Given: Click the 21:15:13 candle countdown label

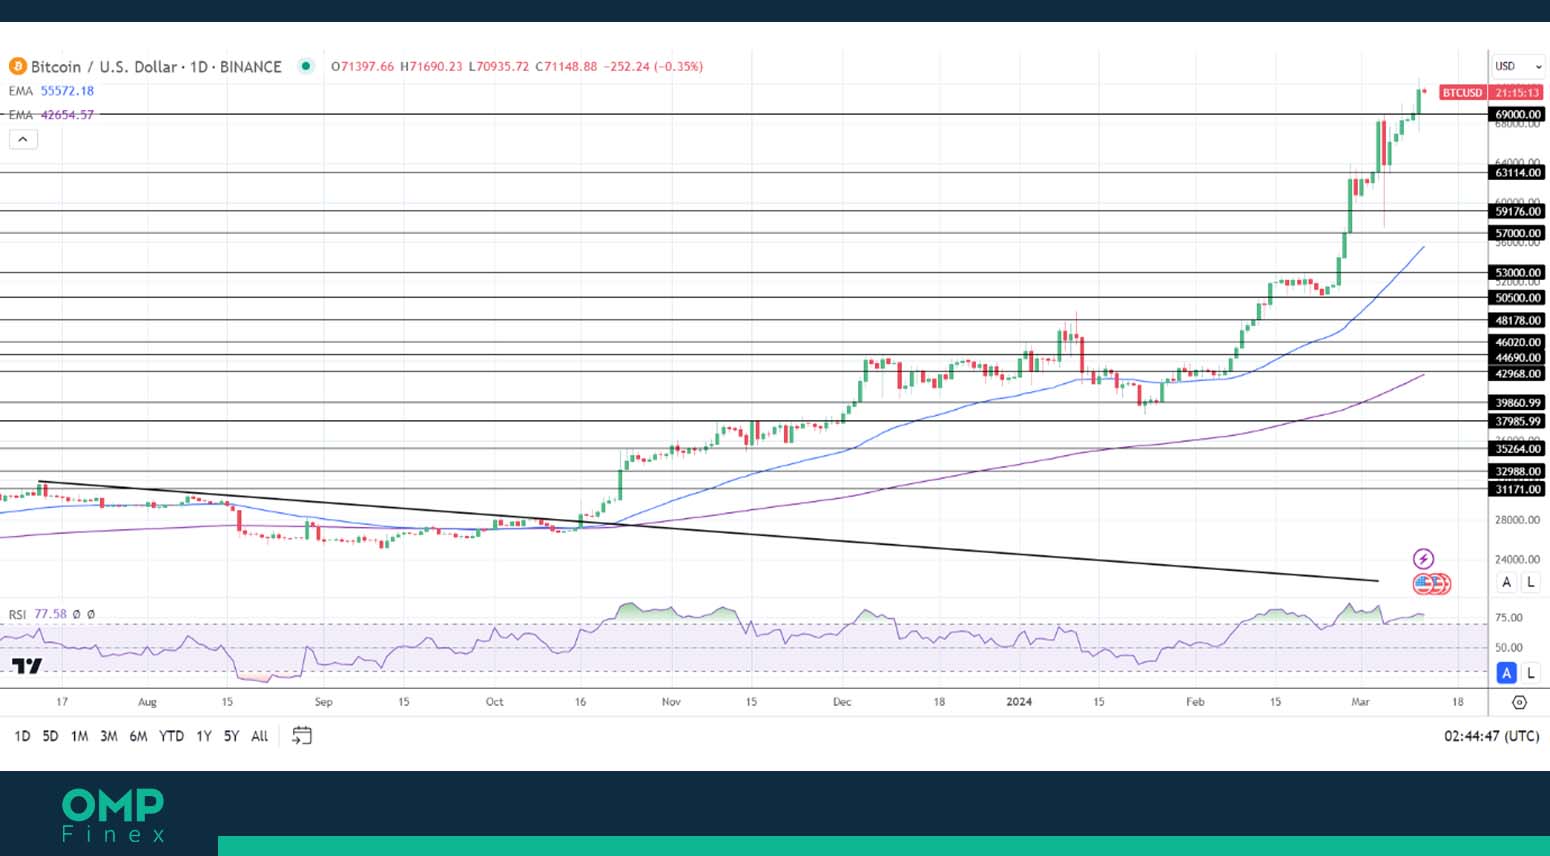Looking at the screenshot, I should click(1517, 92).
